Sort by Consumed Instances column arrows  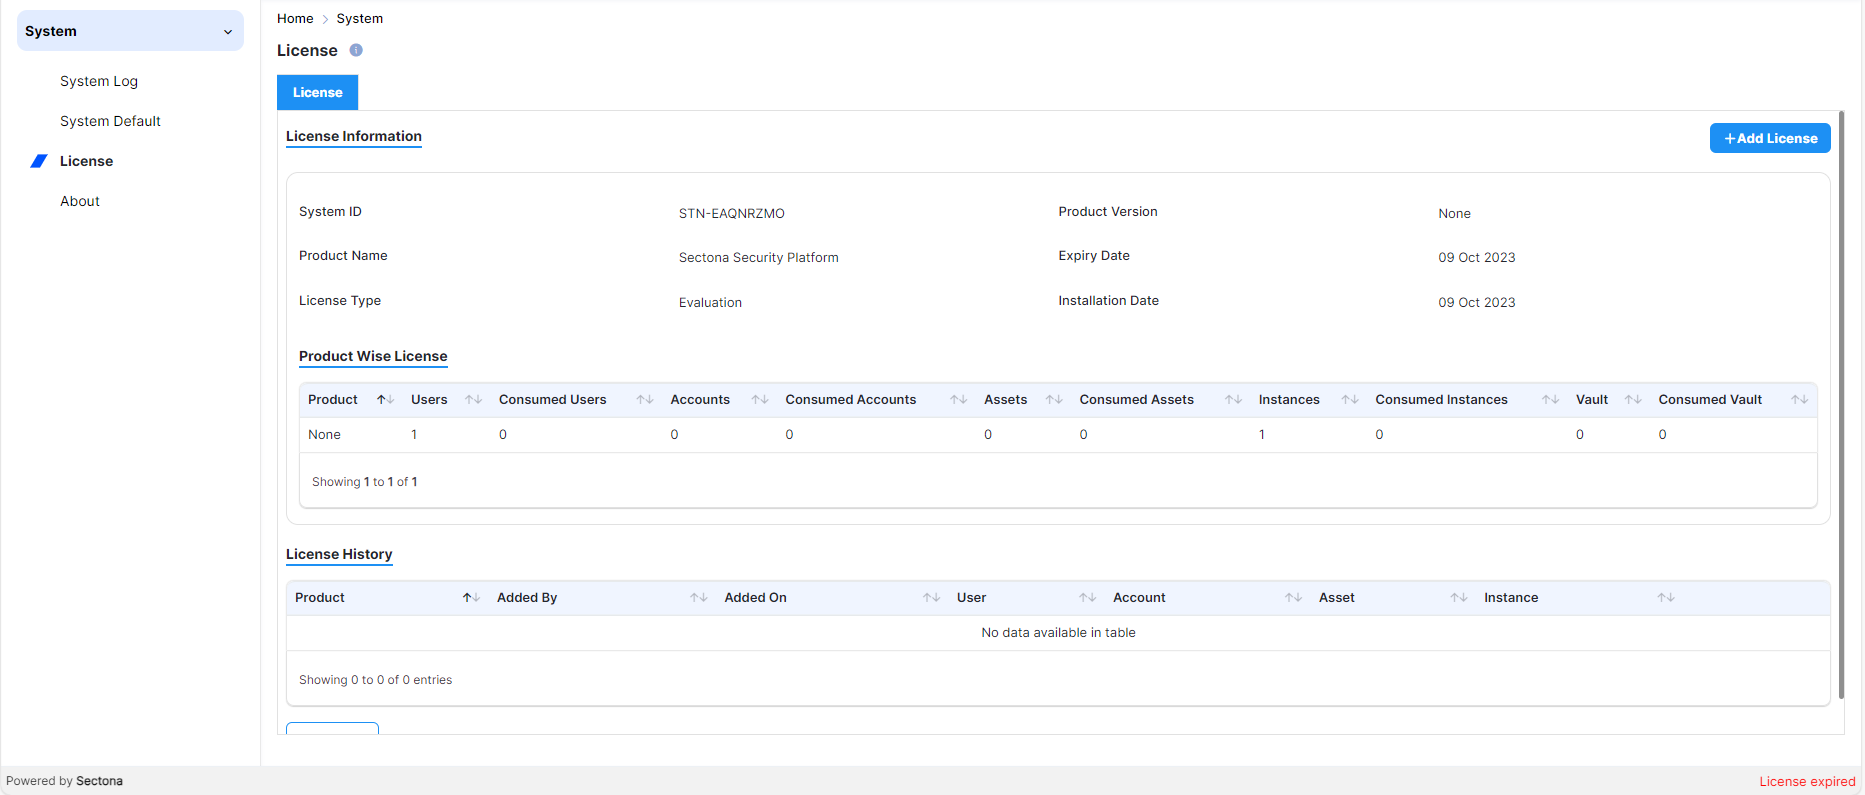pos(1550,400)
